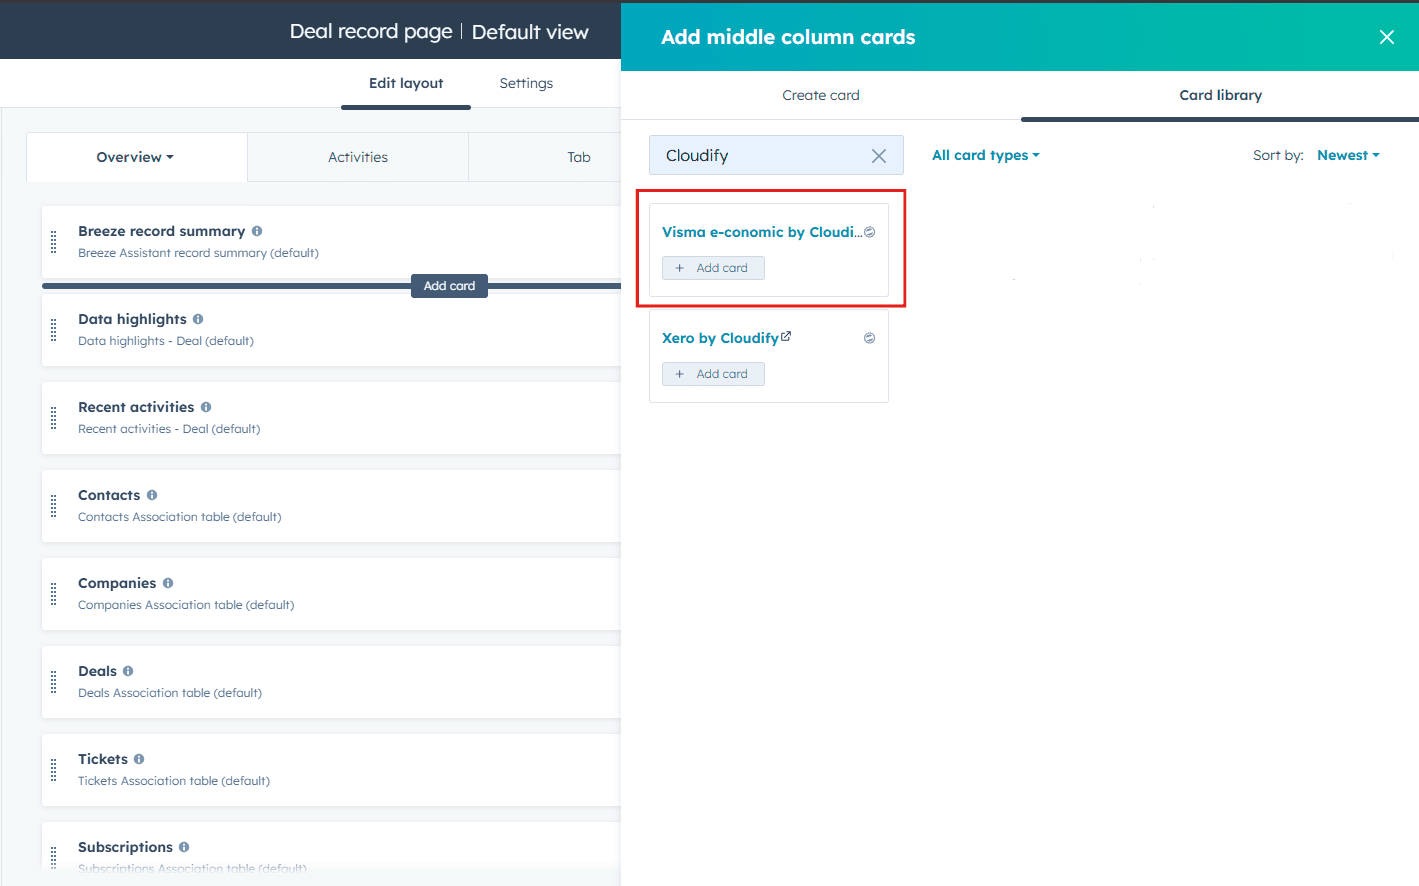The height and width of the screenshot is (886, 1419).
Task: Open the Create card tab
Action: [x=820, y=95]
